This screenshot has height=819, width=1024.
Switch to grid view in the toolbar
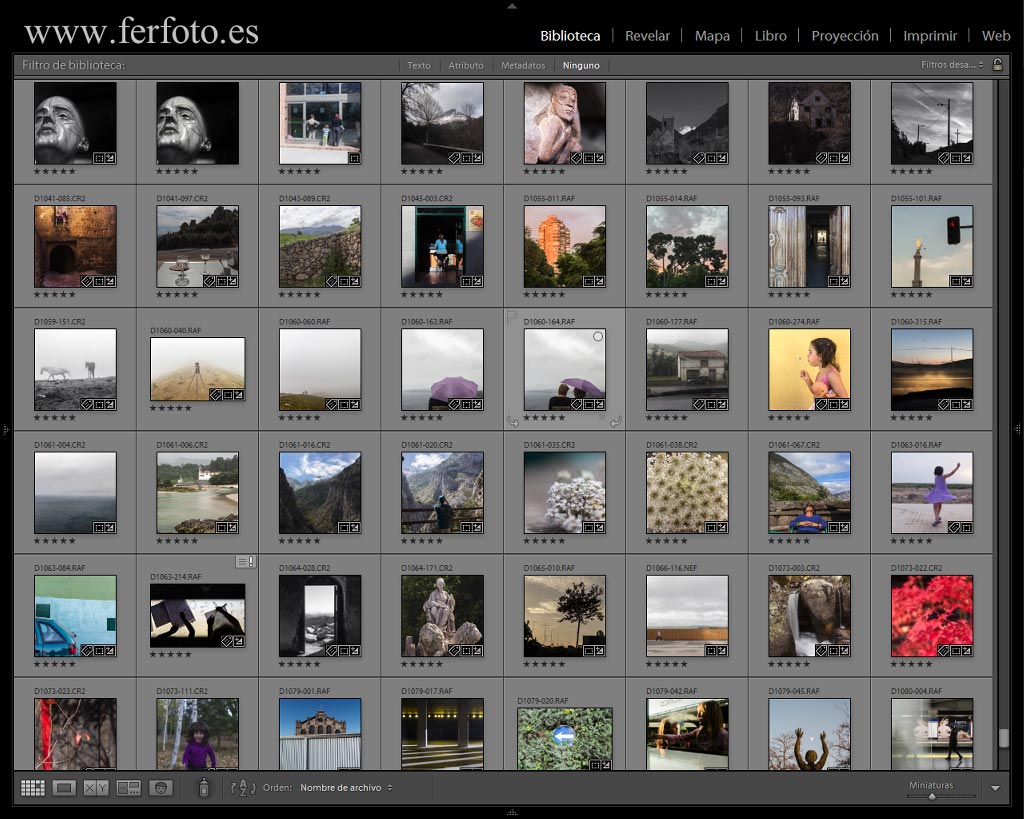[x=33, y=788]
